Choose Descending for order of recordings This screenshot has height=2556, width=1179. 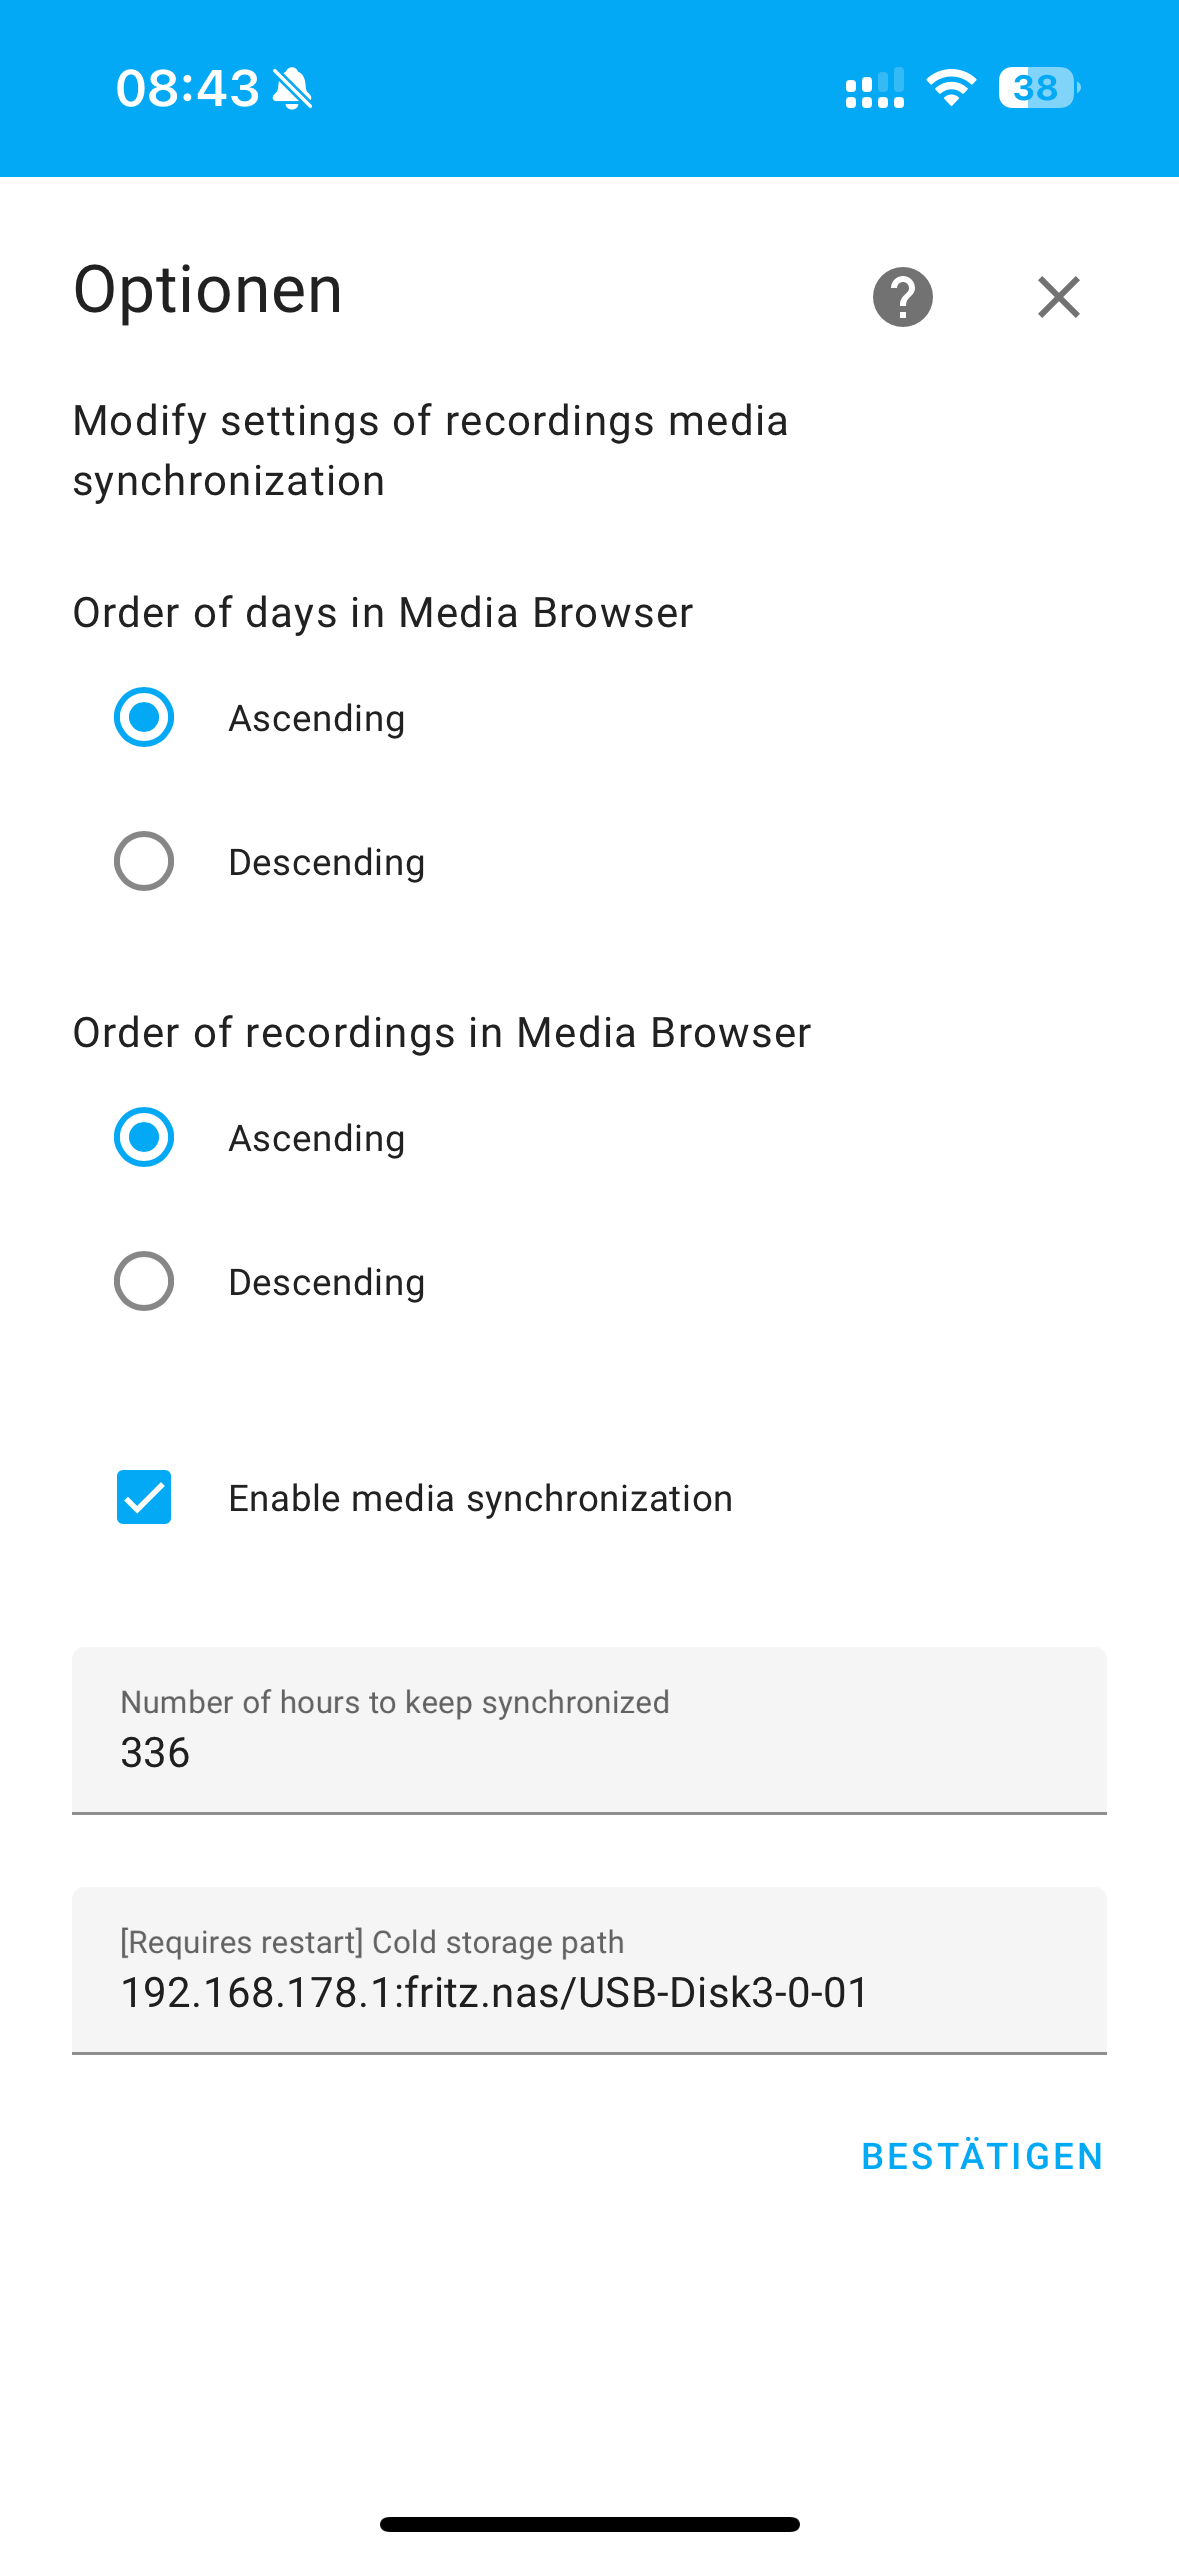144,1281
